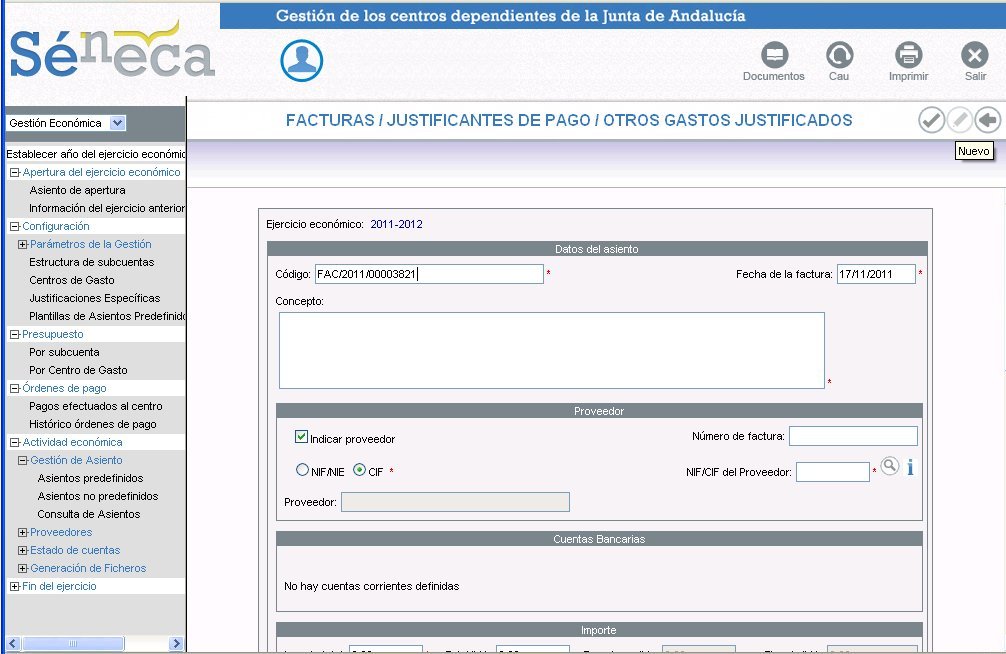This screenshot has width=1006, height=654.
Task: Open the user profile icon
Action: (x=302, y=60)
